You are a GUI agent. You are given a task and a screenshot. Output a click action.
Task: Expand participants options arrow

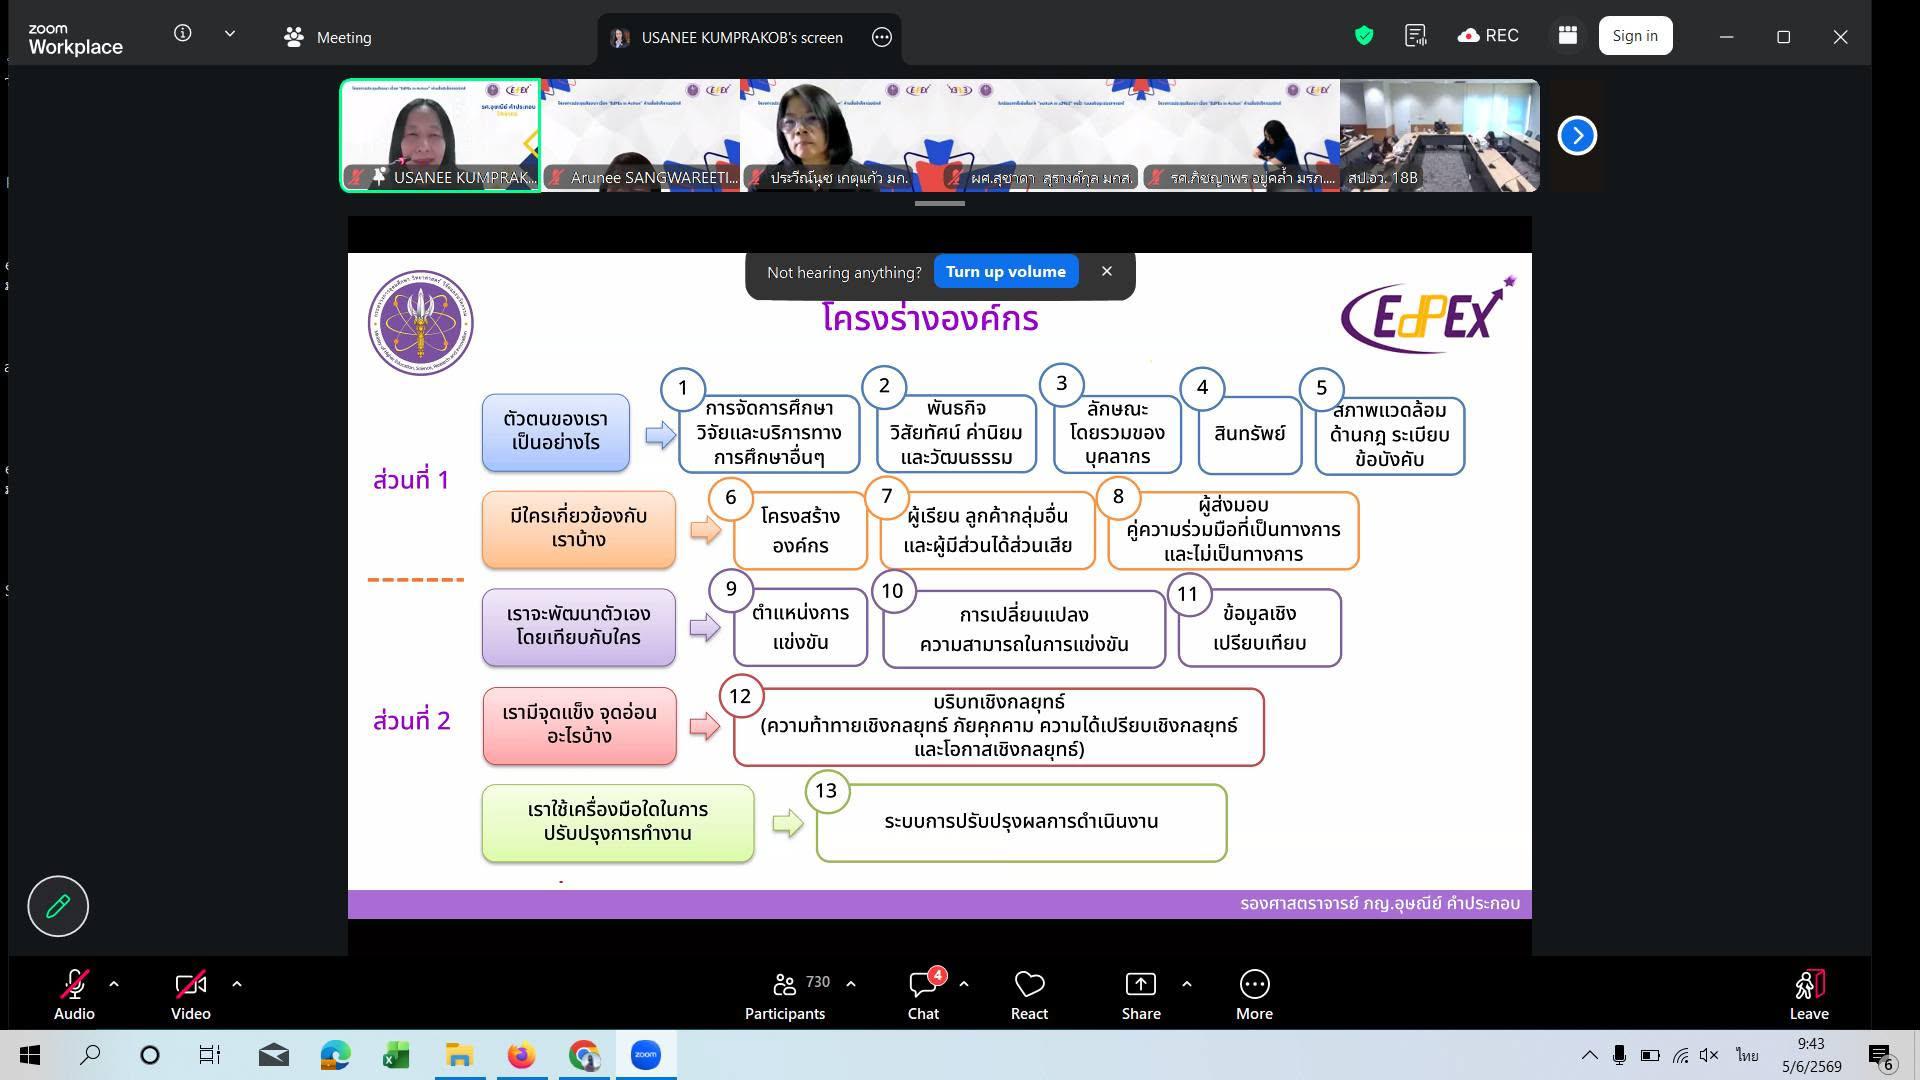(x=851, y=984)
